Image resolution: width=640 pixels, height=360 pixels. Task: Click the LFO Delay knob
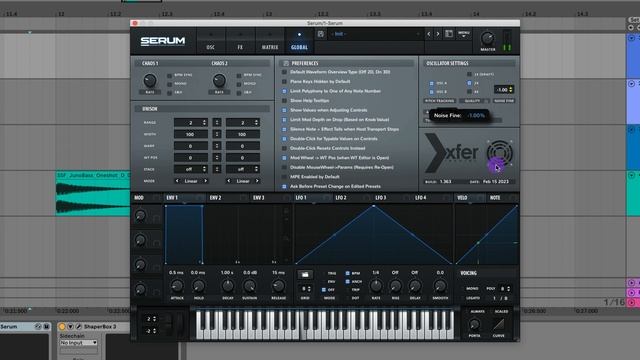point(415,286)
